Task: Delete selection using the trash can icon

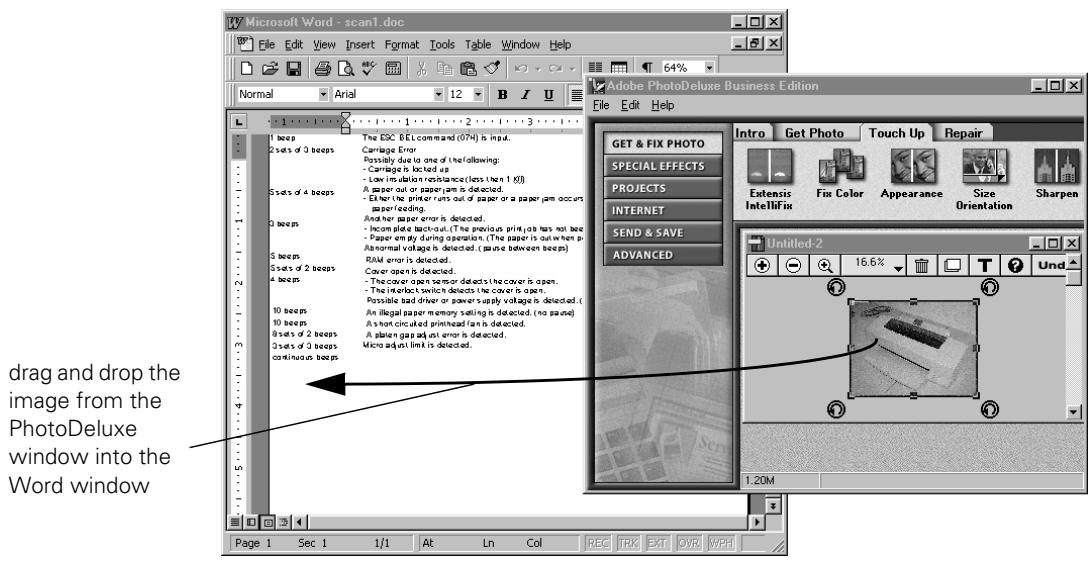Action: click(922, 265)
